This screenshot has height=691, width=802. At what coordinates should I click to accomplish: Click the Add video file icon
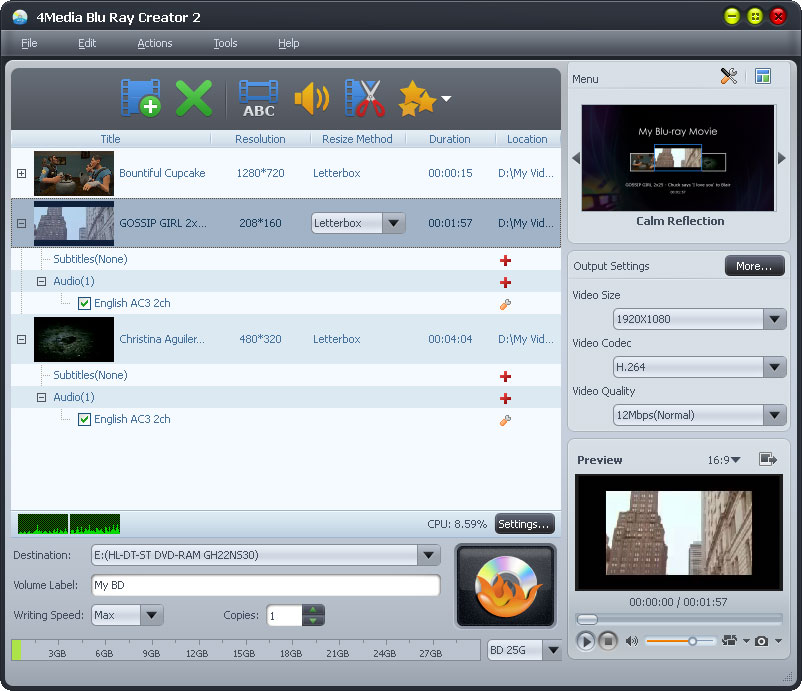(140, 98)
